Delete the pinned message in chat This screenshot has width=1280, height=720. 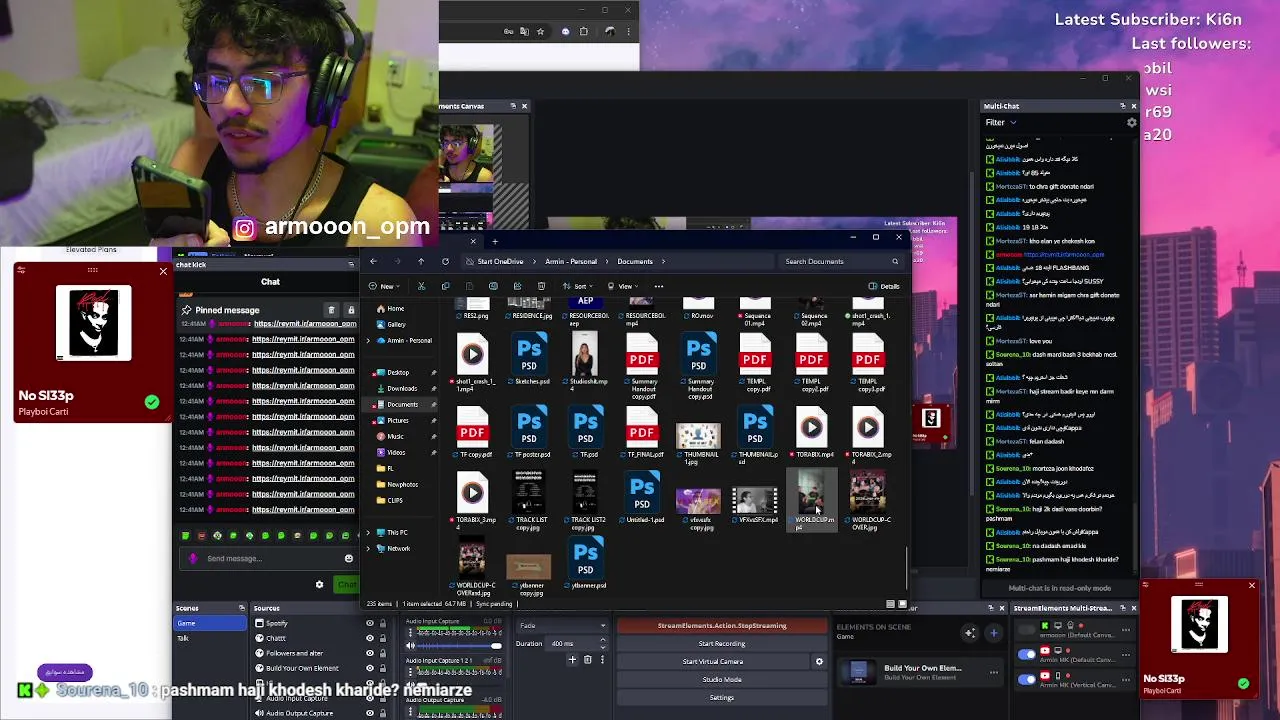(x=331, y=310)
